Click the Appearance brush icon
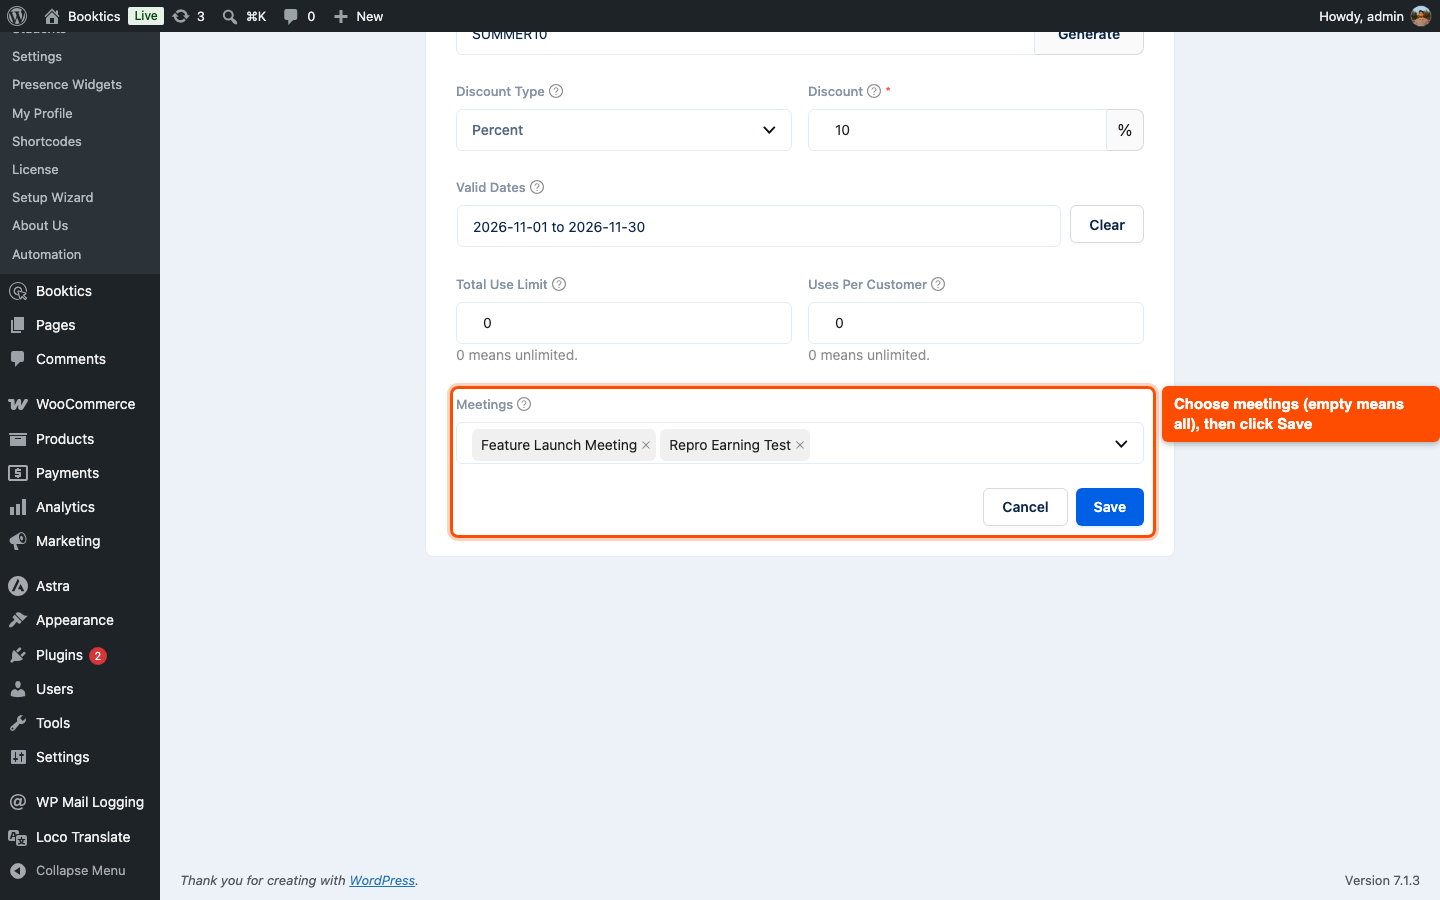Viewport: 1440px width, 900px height. pyautogui.click(x=18, y=620)
